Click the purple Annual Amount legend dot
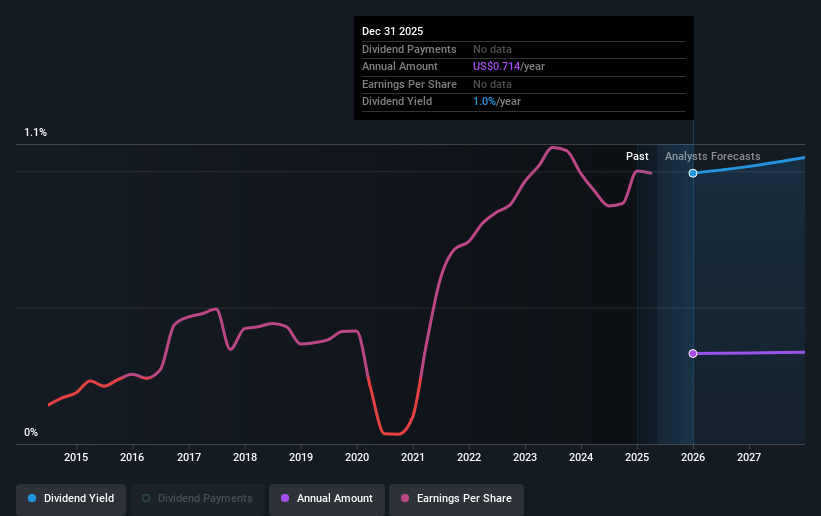The image size is (821, 516). point(285,498)
